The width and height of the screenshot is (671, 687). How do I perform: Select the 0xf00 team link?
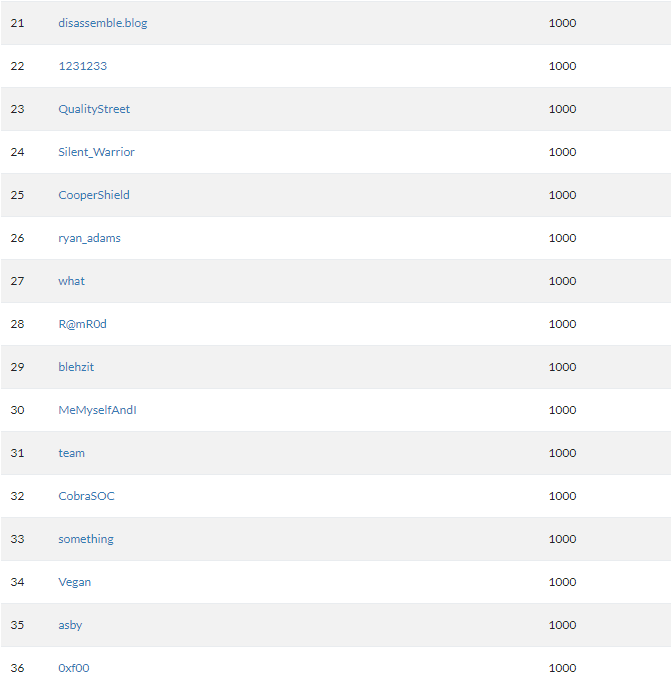click(x=73, y=667)
